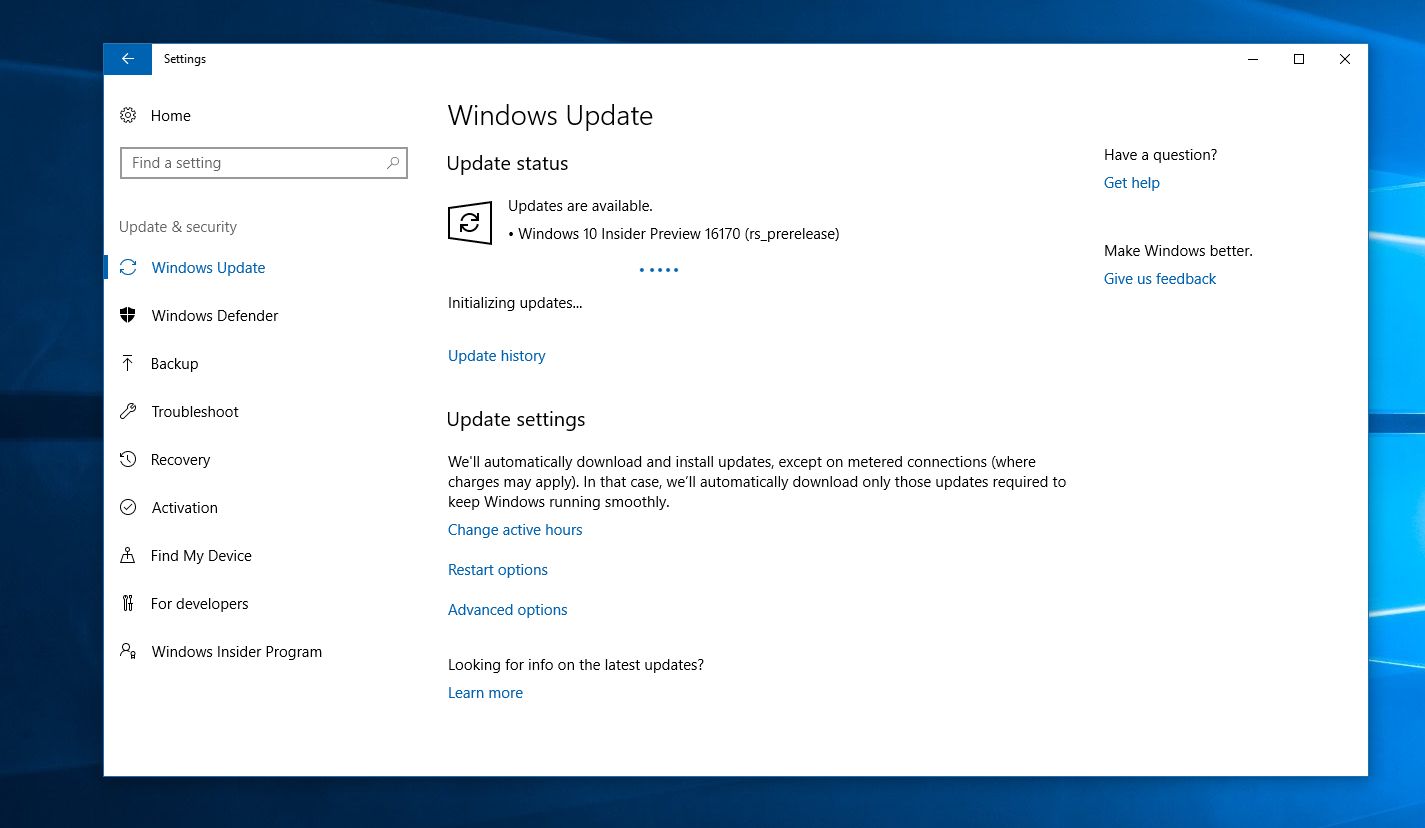Open the Update history link
Image resolution: width=1425 pixels, height=828 pixels.
[x=497, y=356]
